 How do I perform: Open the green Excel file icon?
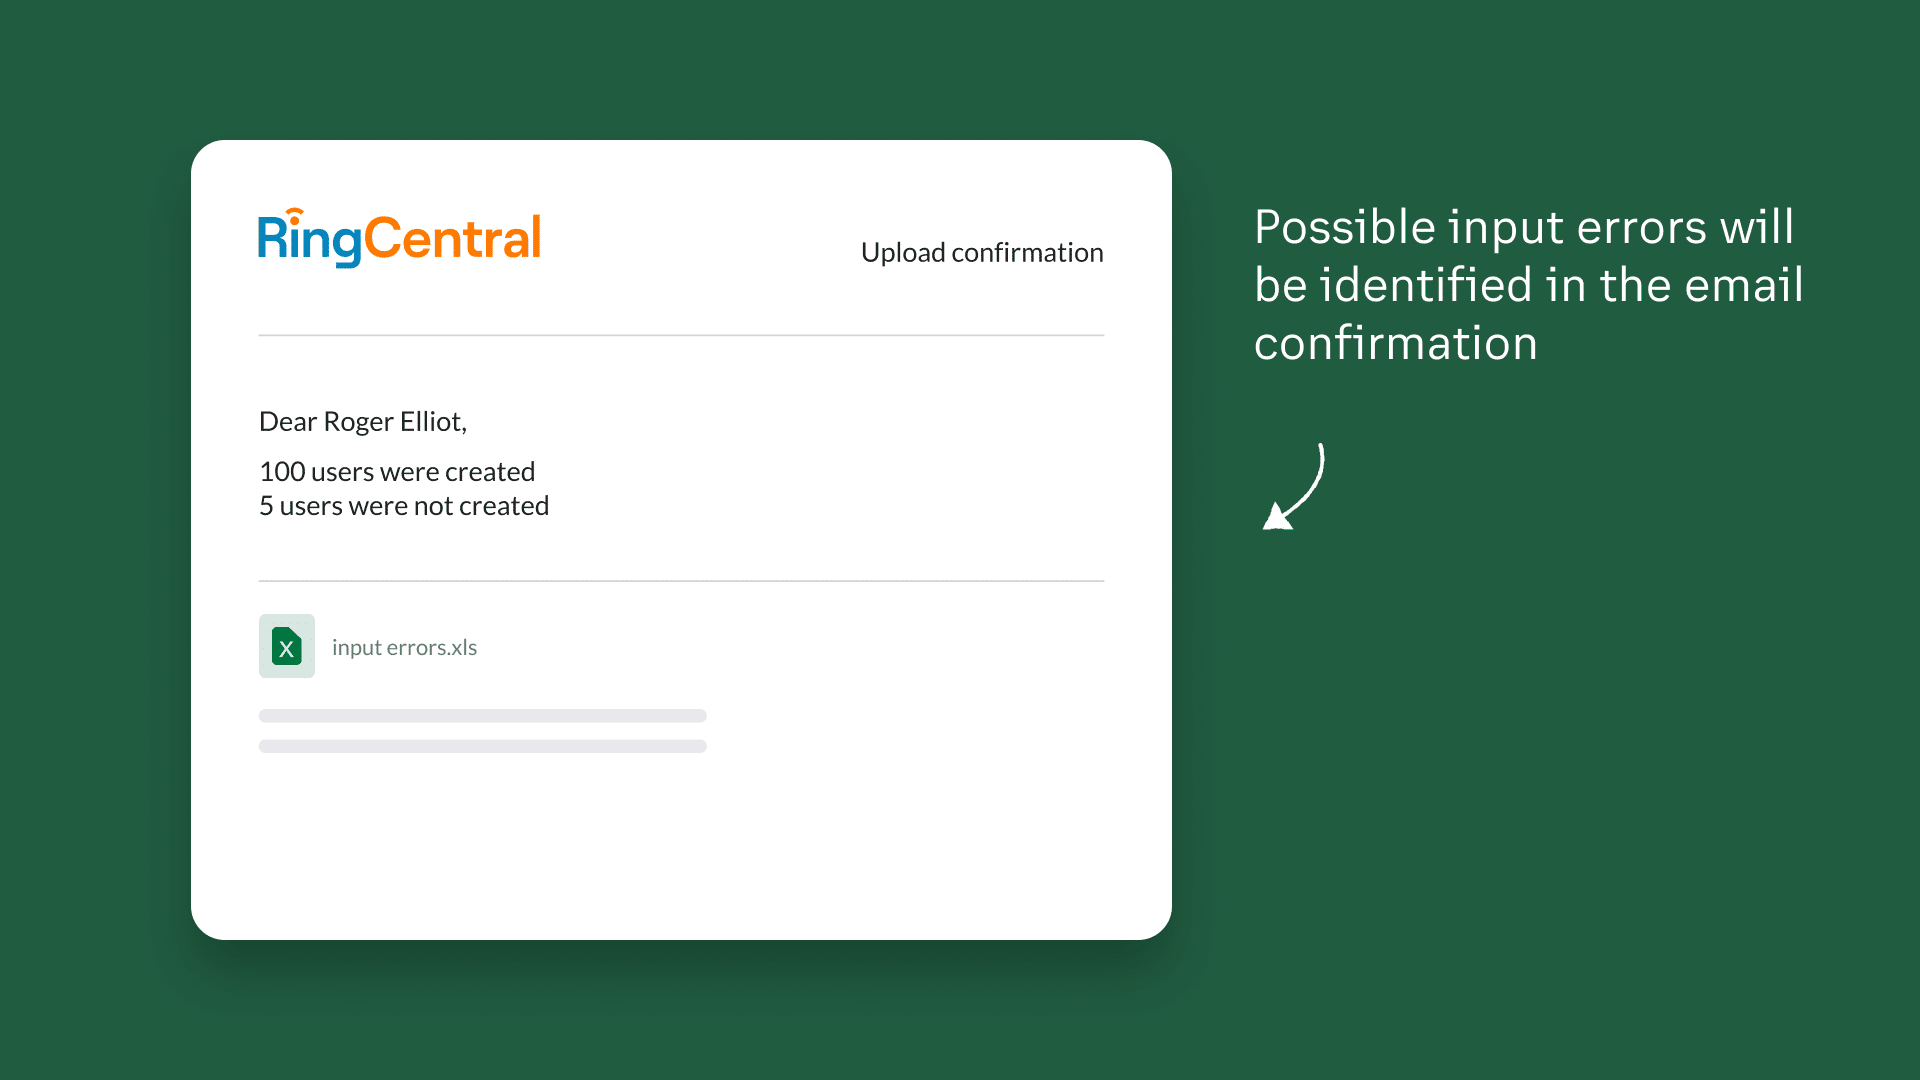[x=287, y=646]
